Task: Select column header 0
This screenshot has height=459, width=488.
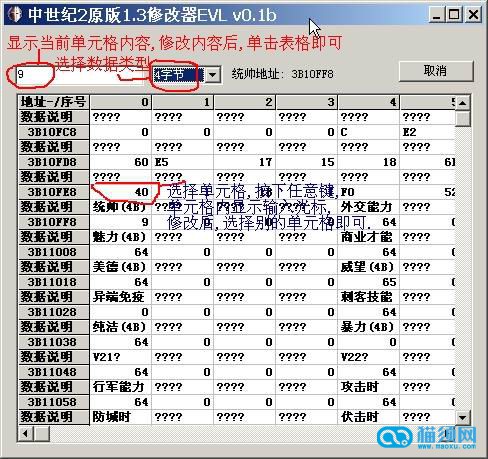Action: [x=121, y=102]
